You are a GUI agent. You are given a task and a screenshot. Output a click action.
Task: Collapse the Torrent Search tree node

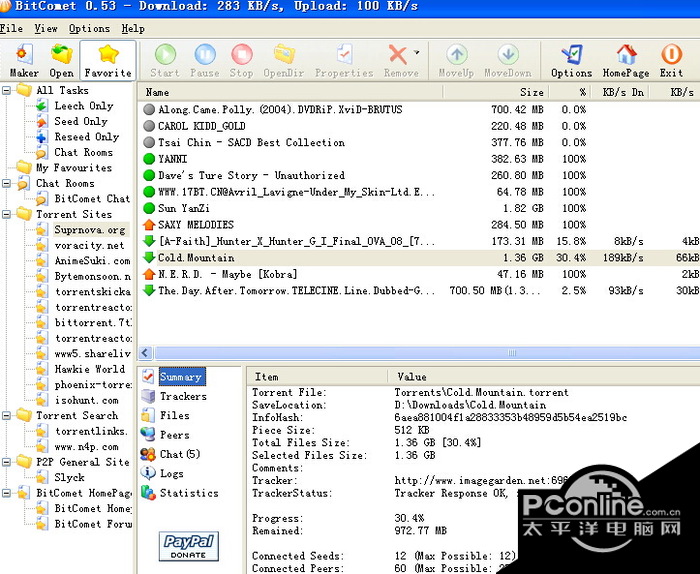[x=7, y=416]
